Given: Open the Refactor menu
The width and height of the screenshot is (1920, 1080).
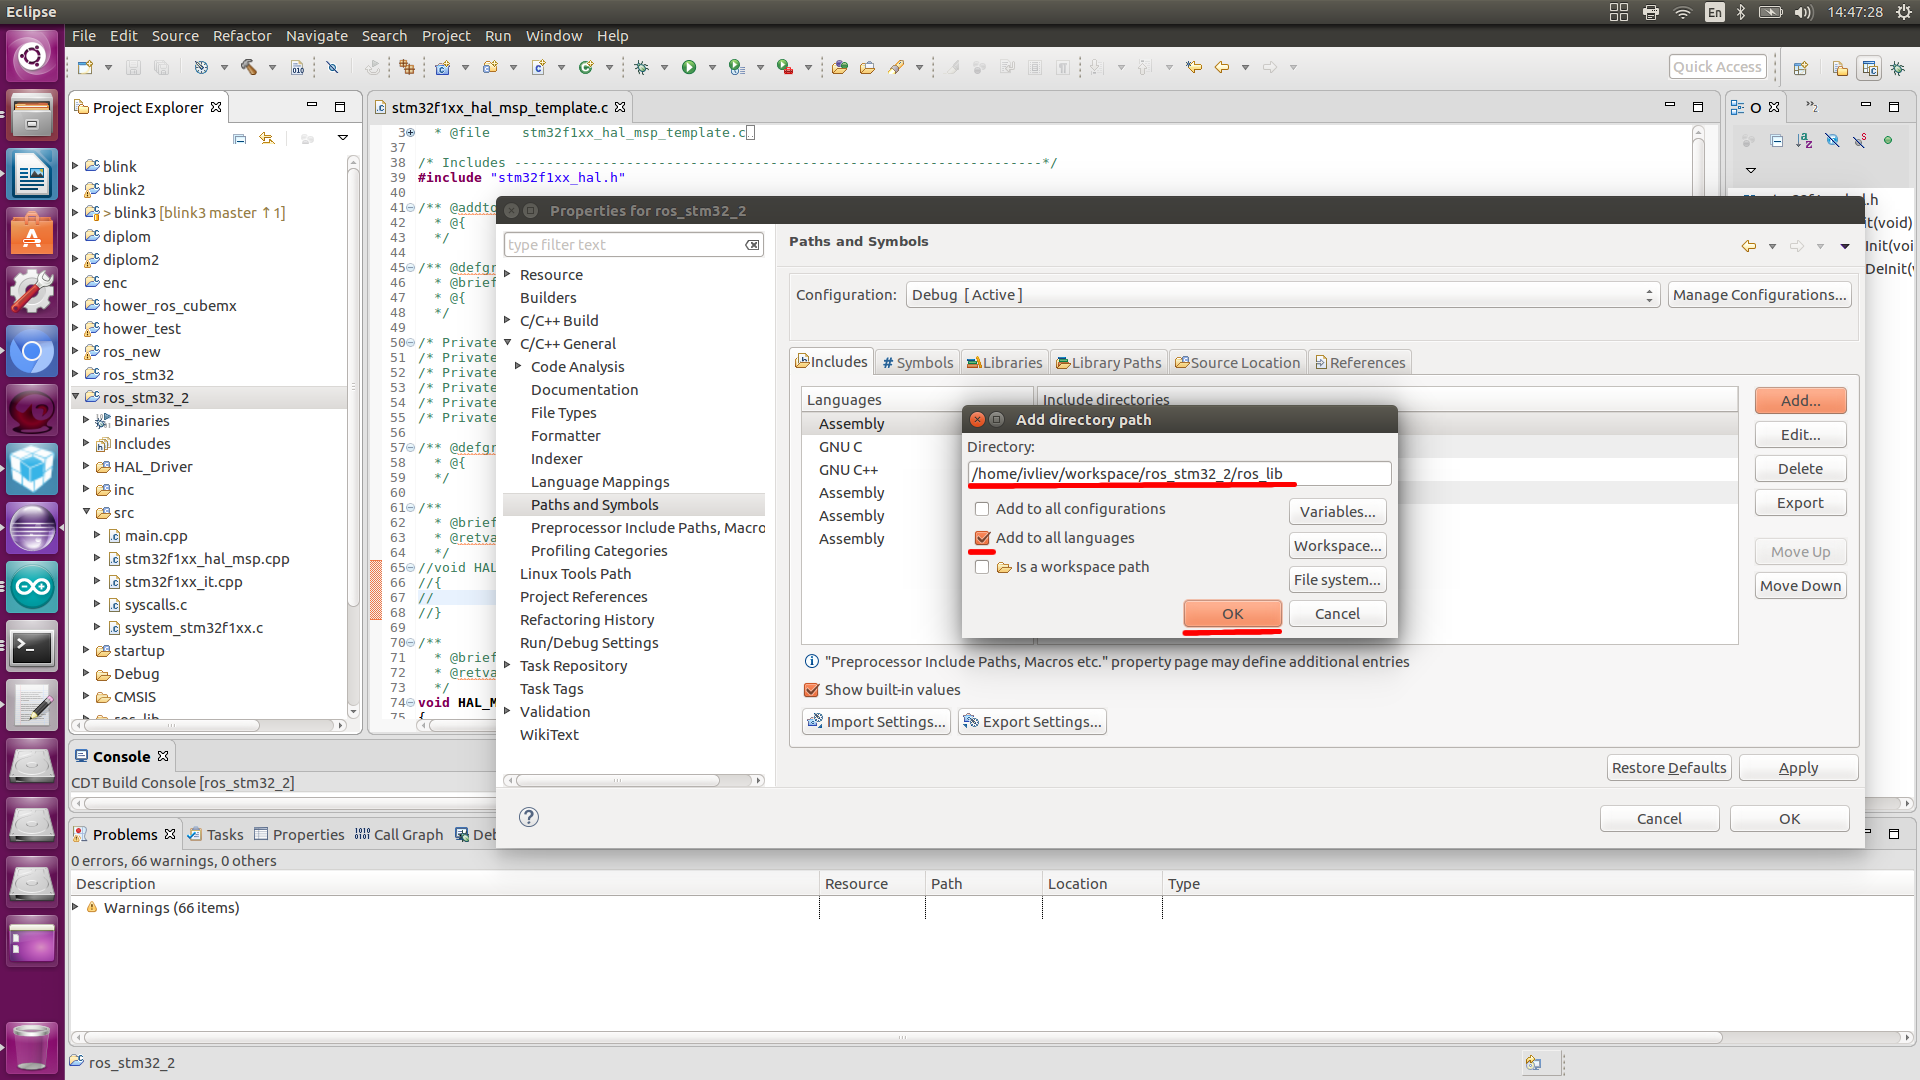Looking at the screenshot, I should (241, 36).
